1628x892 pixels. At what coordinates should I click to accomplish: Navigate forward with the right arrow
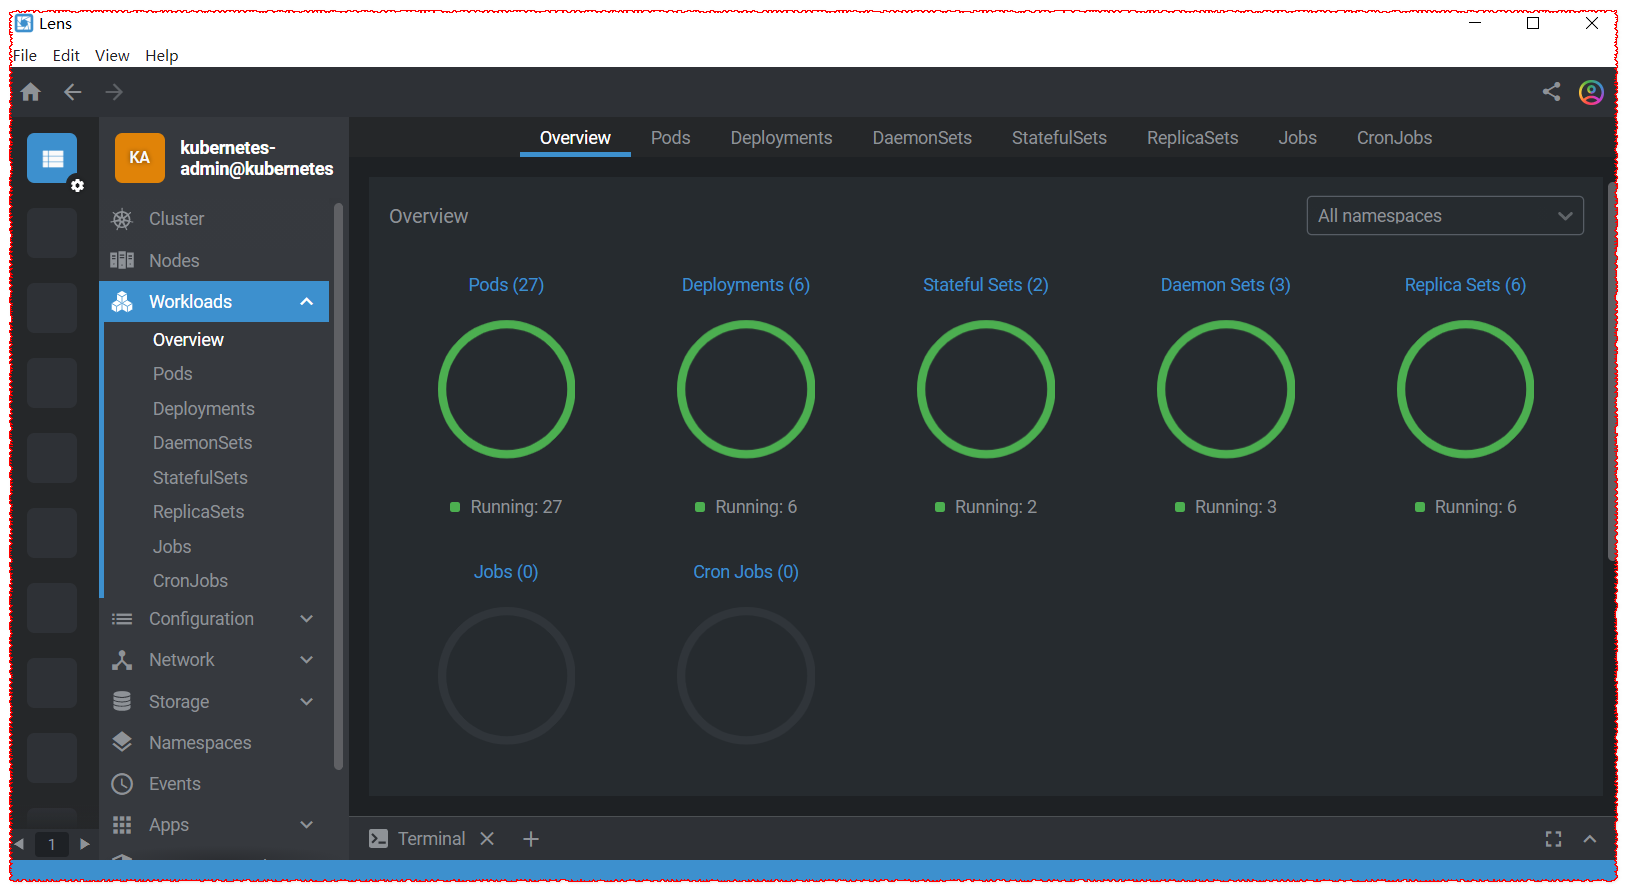[115, 92]
